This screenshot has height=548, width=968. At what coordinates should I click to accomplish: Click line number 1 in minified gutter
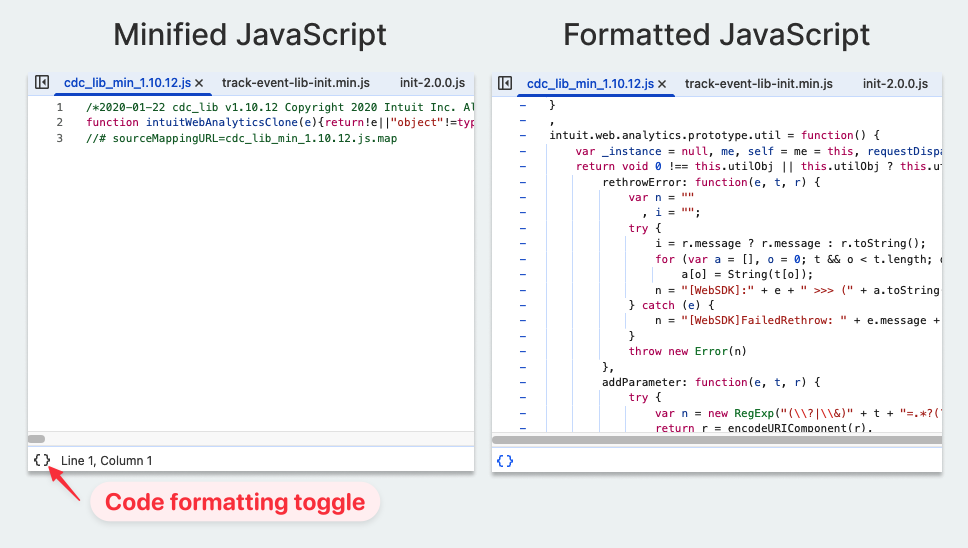coord(60,107)
